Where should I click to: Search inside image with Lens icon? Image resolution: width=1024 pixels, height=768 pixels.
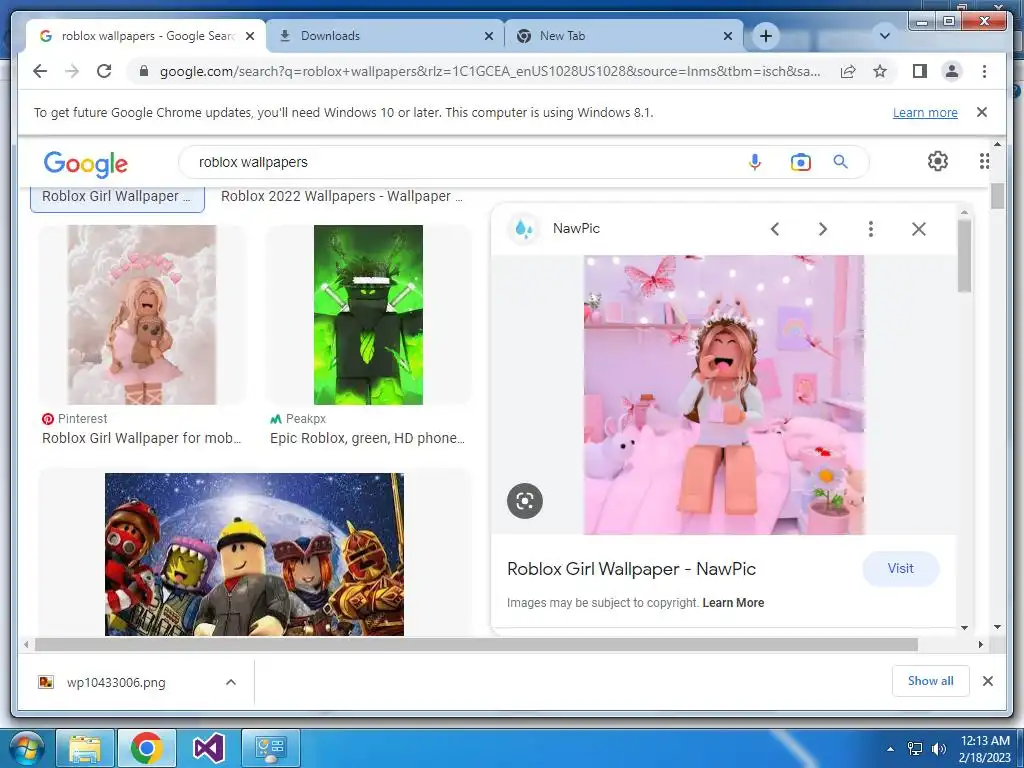525,501
